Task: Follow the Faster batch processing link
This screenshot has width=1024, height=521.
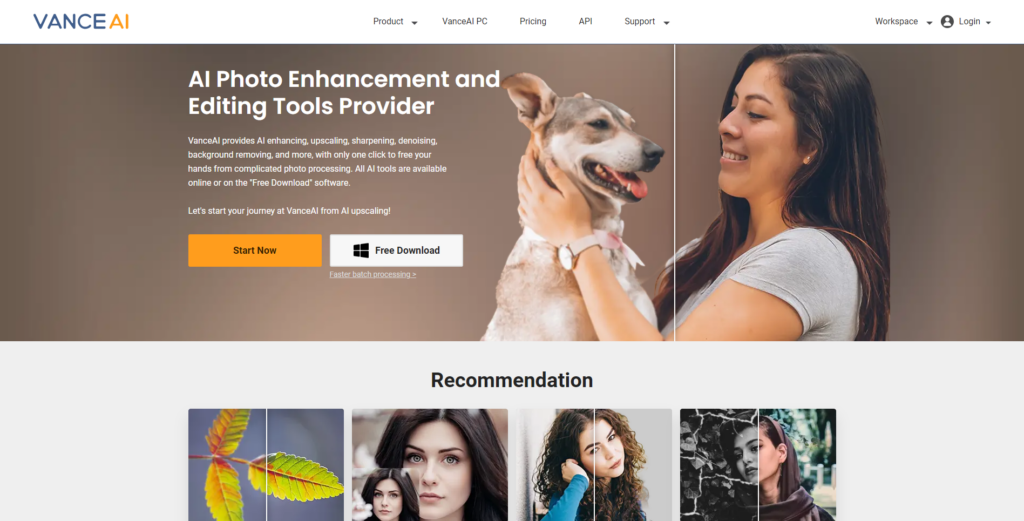Action: (x=372, y=274)
